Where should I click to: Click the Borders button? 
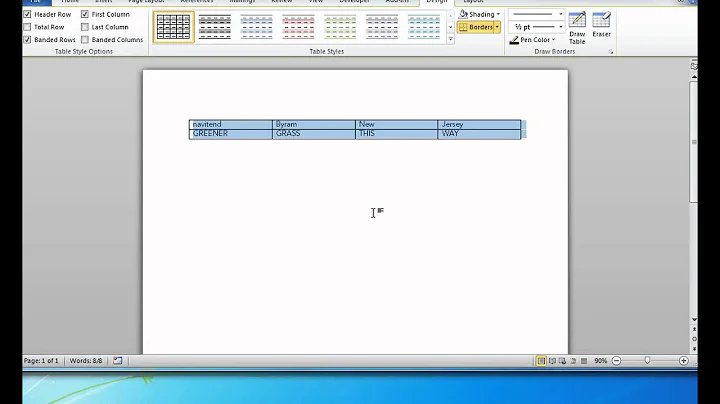[476, 27]
